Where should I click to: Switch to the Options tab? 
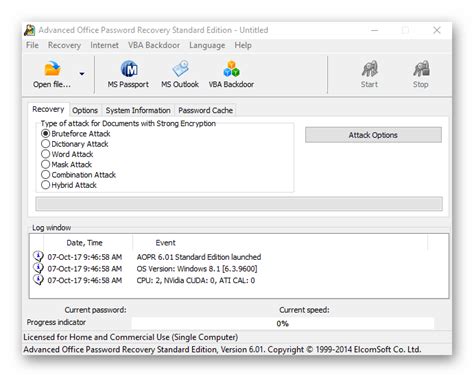click(85, 110)
